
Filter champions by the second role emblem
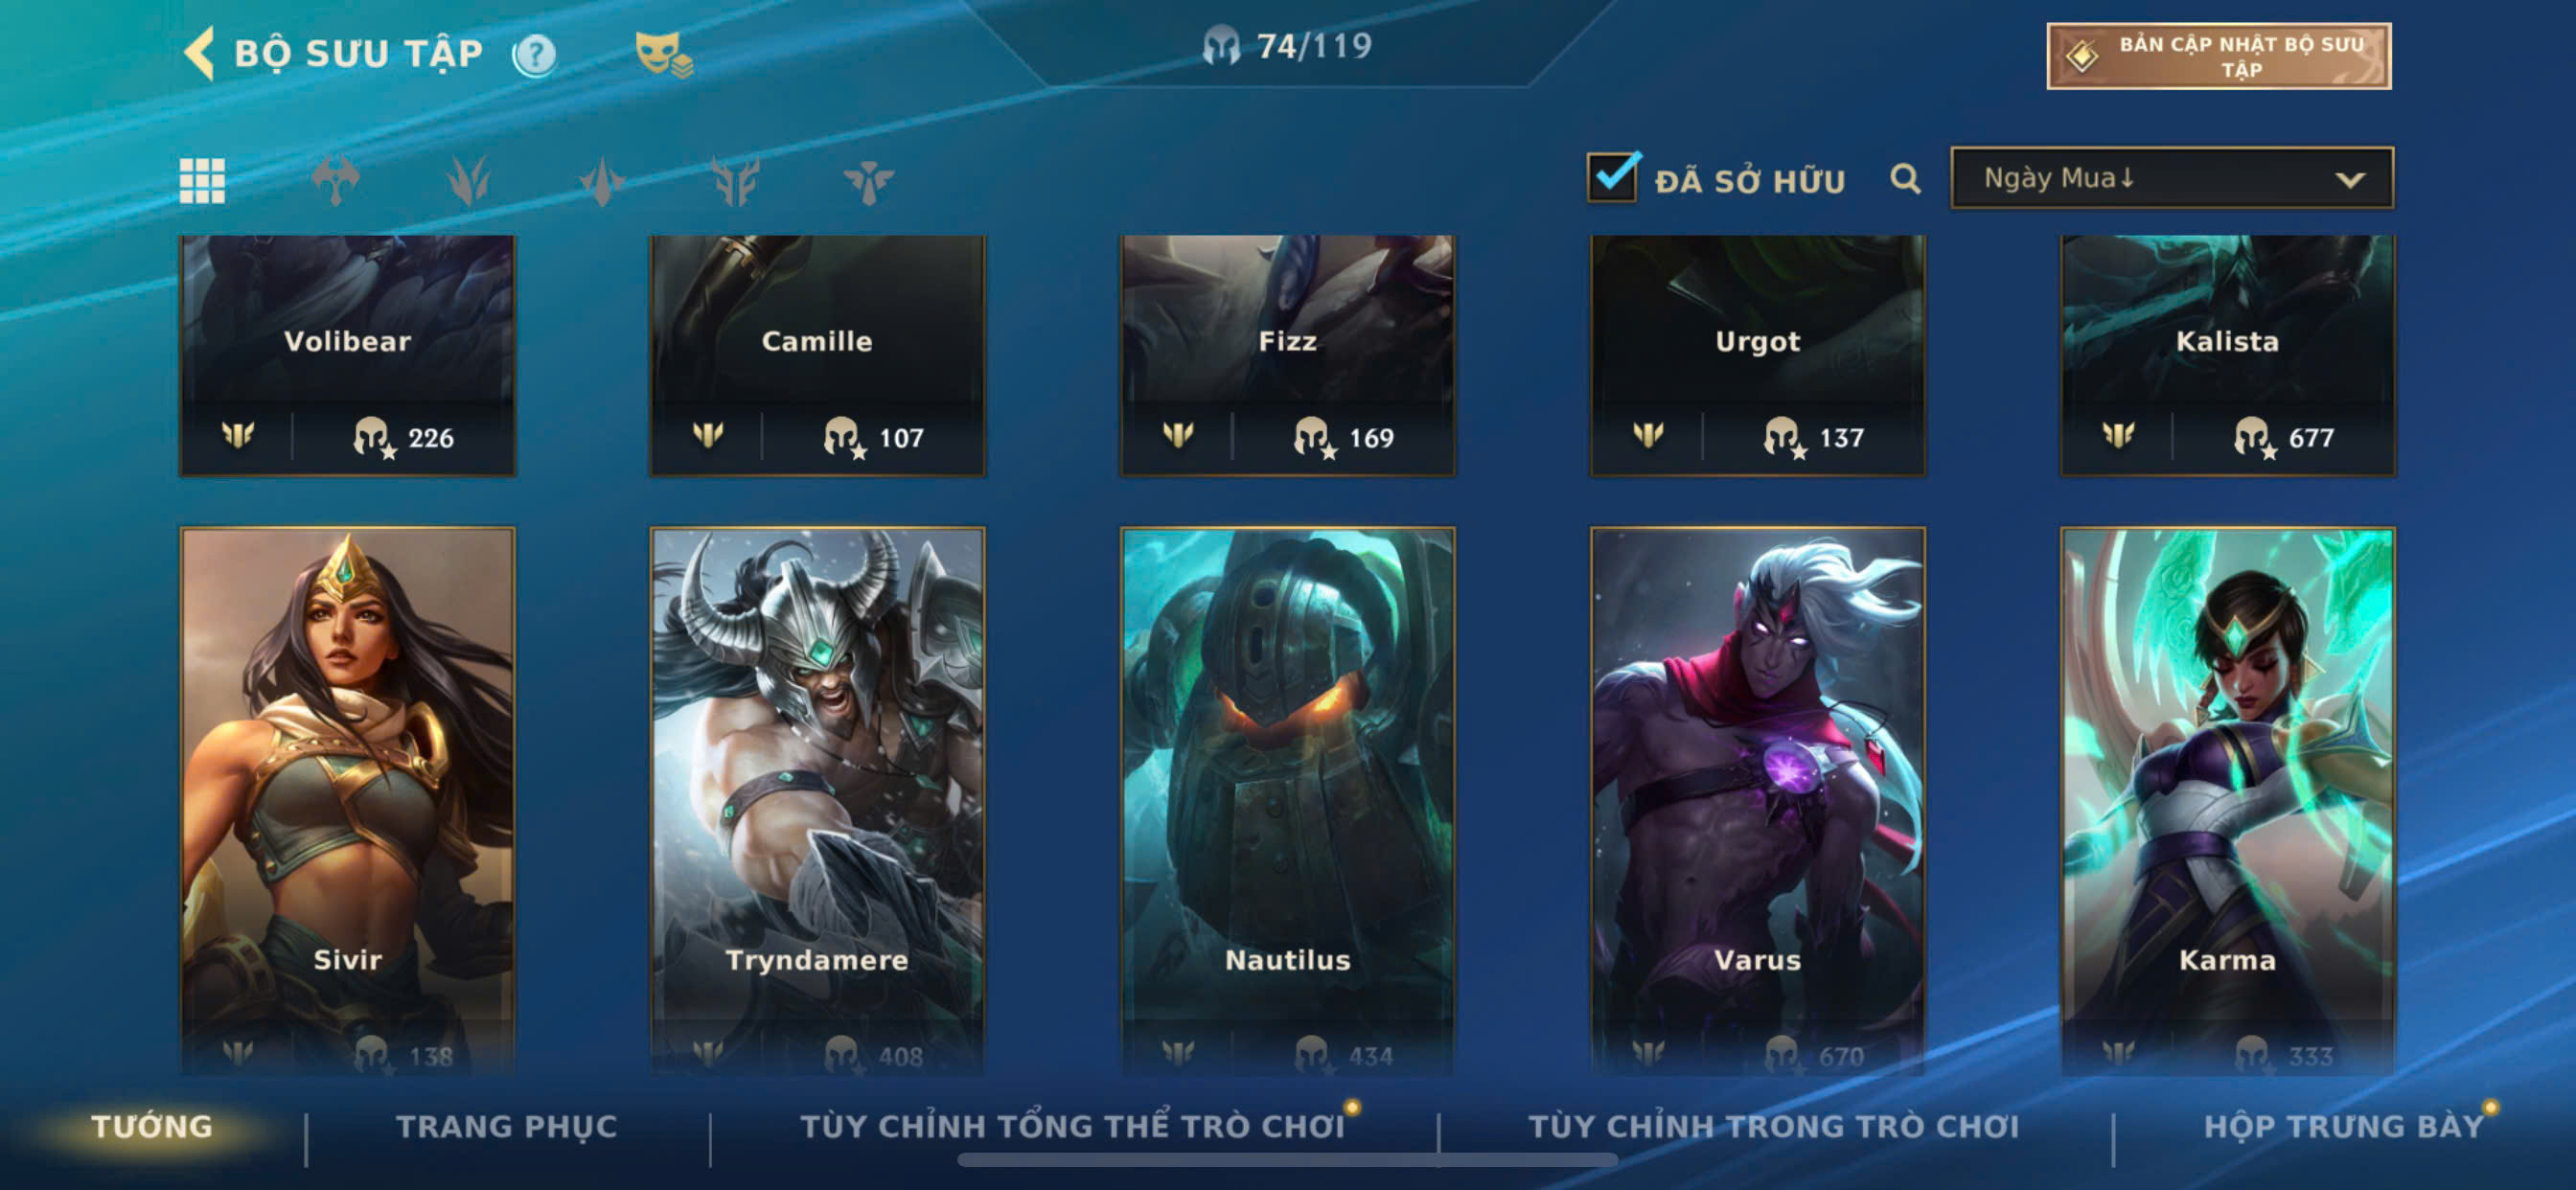468,180
